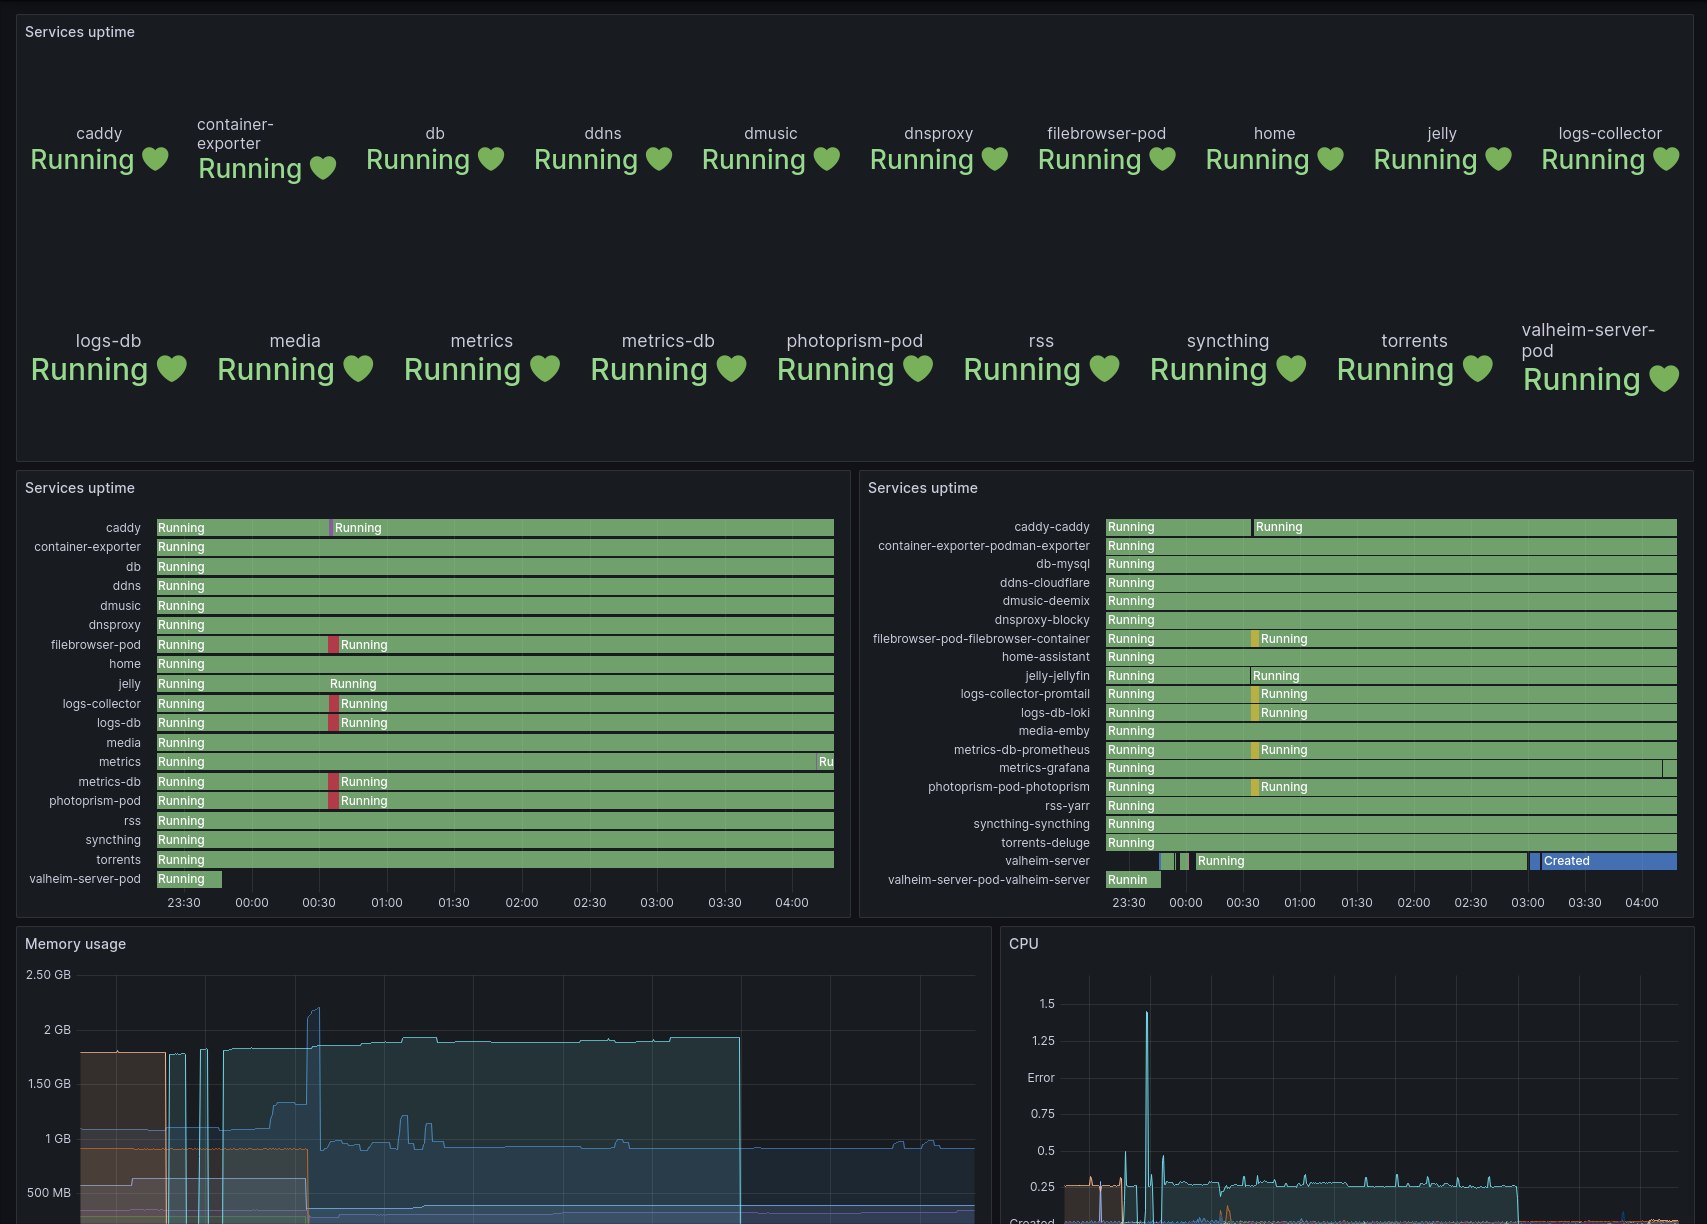
Task: Click the heart next to home Running
Action: point(1331,159)
